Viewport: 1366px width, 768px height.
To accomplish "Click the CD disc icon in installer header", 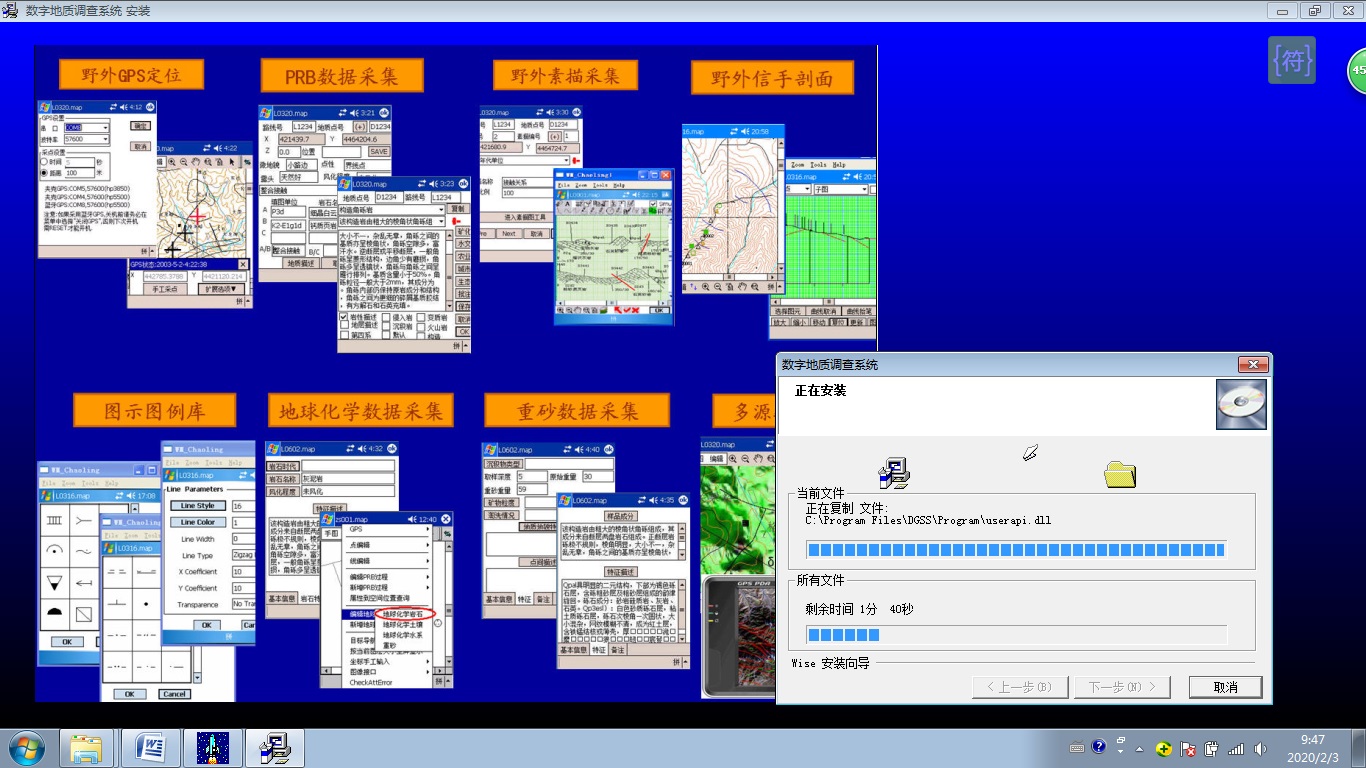I will coord(1241,404).
